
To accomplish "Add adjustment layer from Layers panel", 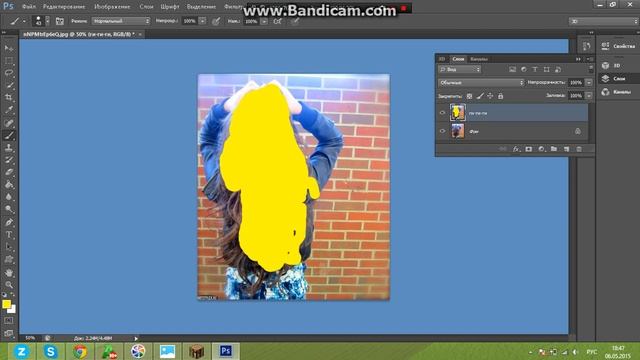I will (x=541, y=149).
